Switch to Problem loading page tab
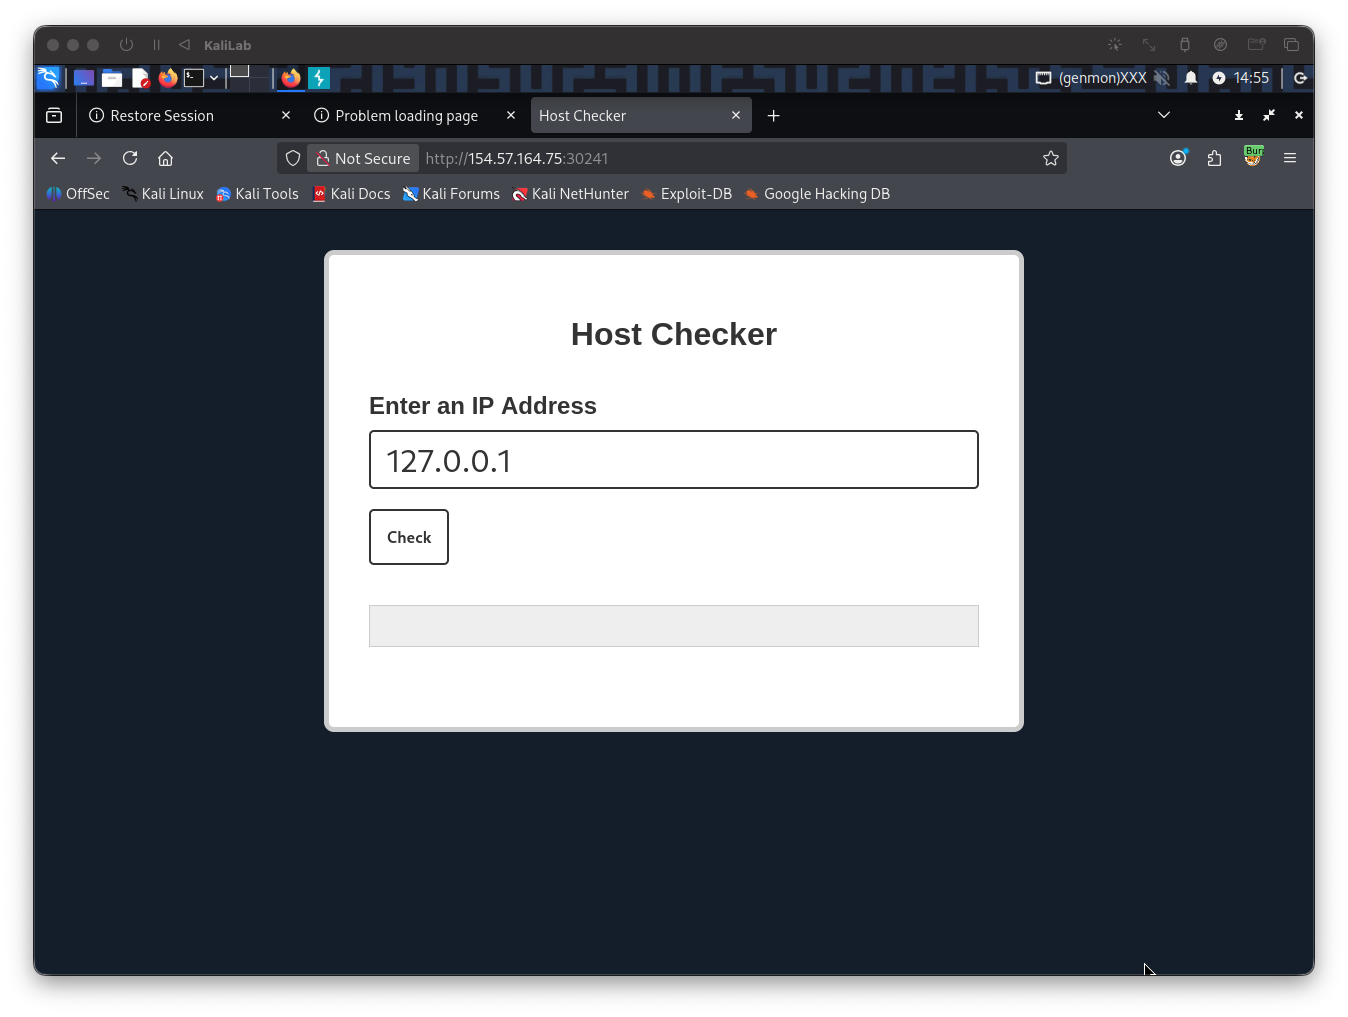This screenshot has height=1017, width=1348. [x=406, y=116]
